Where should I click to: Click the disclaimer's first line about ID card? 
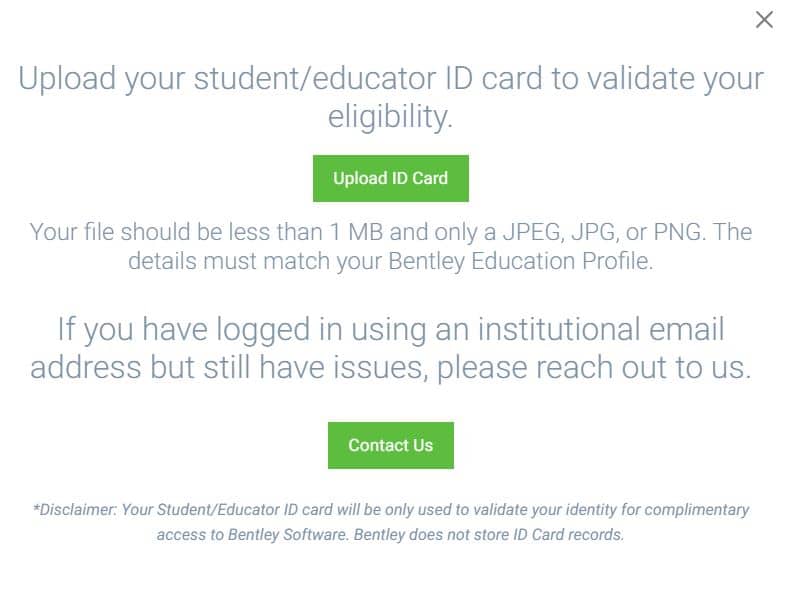point(390,510)
